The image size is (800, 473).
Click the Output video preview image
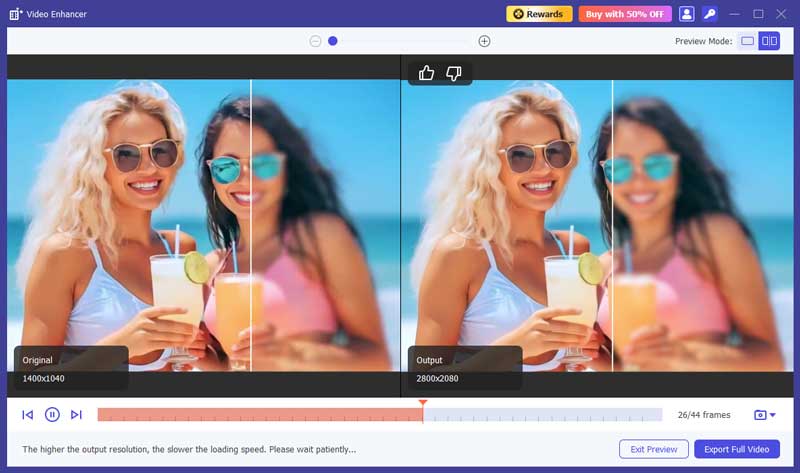(597, 225)
